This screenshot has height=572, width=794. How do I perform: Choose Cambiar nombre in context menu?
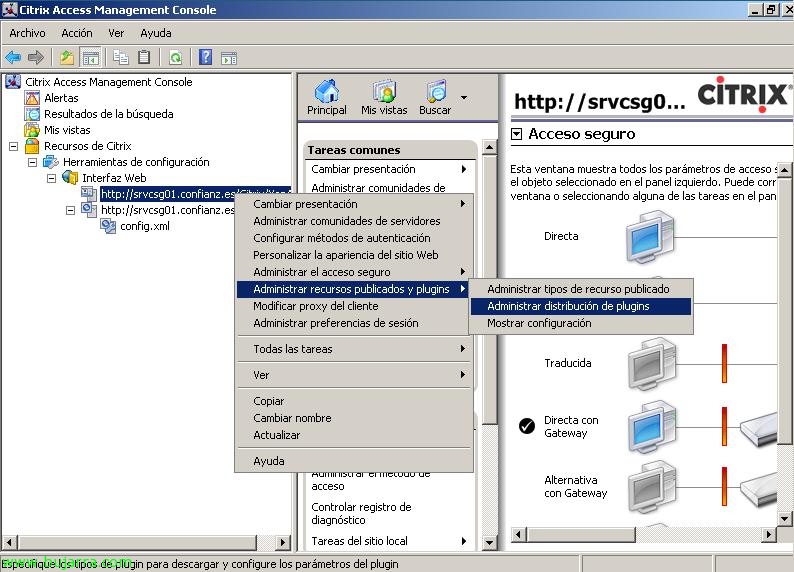353,418
